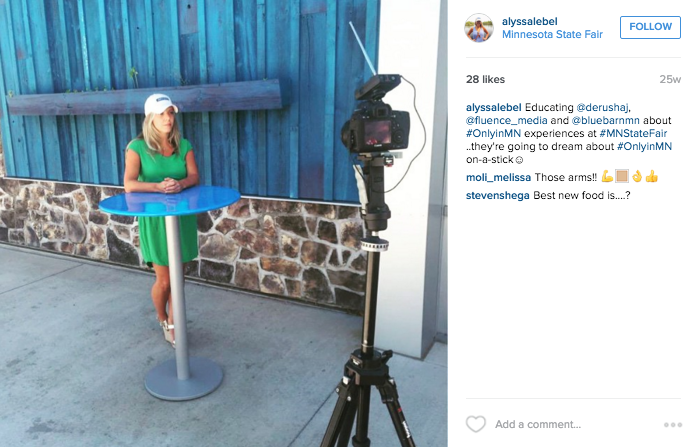
Task: Open the three-dot more options menu
Action: (673, 425)
